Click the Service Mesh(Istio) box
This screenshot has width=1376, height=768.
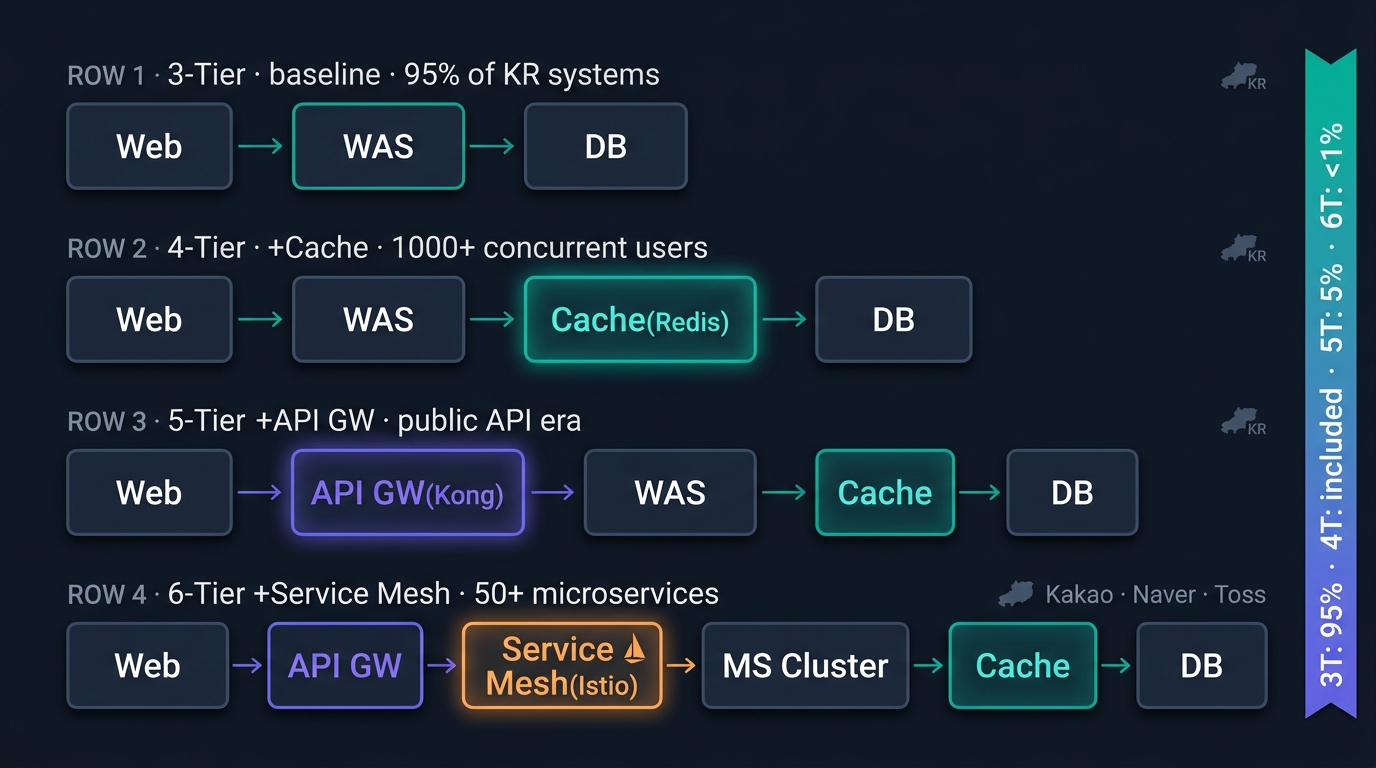point(562,665)
